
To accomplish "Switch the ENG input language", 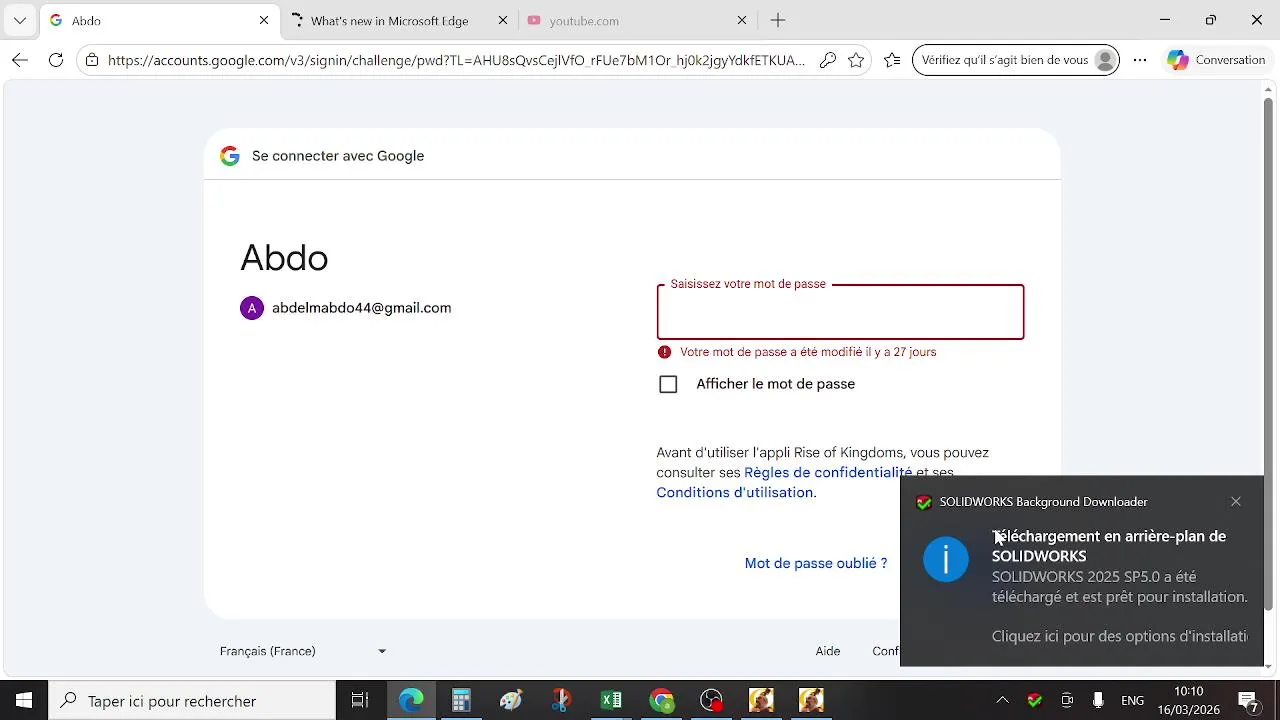I will pyautogui.click(x=1132, y=701).
